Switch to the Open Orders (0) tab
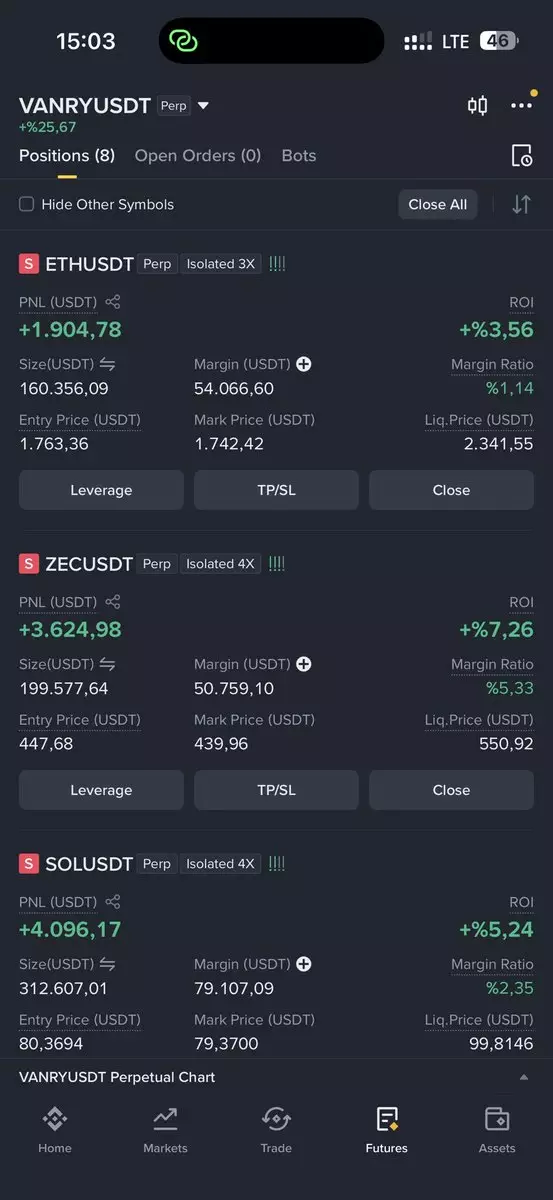Image resolution: width=553 pixels, height=1200 pixels. pyautogui.click(x=198, y=156)
